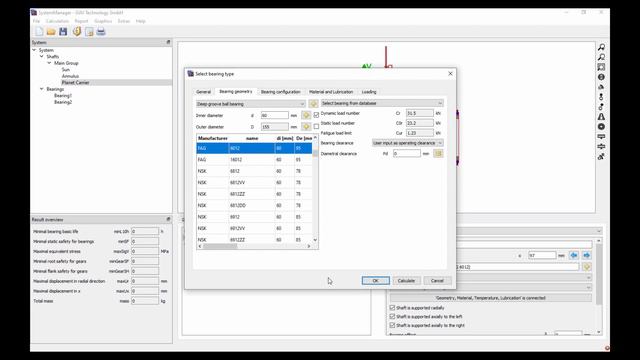The height and width of the screenshot is (360, 640).
Task: Switch to the Bearing configuration tab
Action: [x=280, y=92]
